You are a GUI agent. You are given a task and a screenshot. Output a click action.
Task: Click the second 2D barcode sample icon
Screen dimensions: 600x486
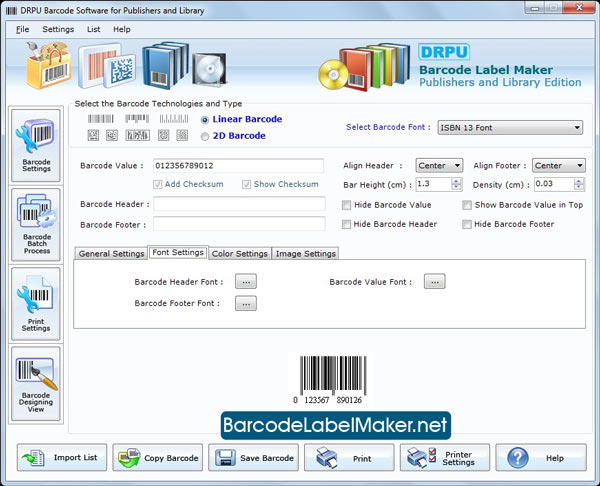coord(112,135)
